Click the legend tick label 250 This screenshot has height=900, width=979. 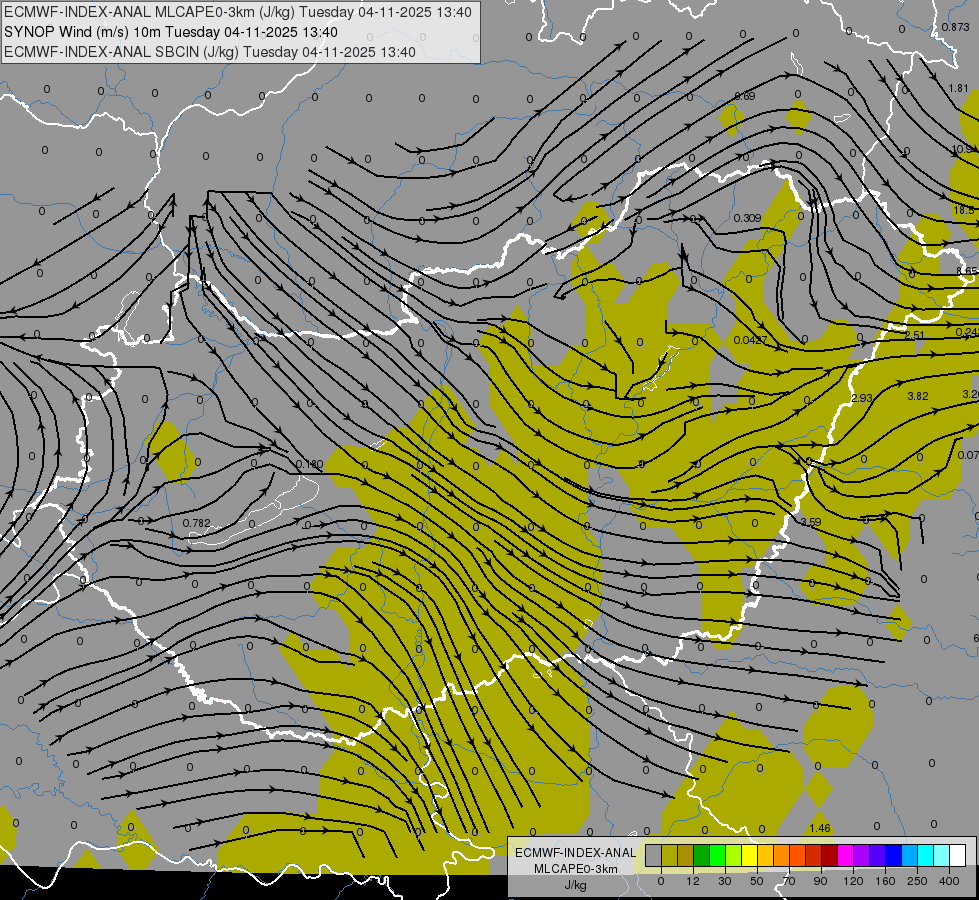pos(917,881)
